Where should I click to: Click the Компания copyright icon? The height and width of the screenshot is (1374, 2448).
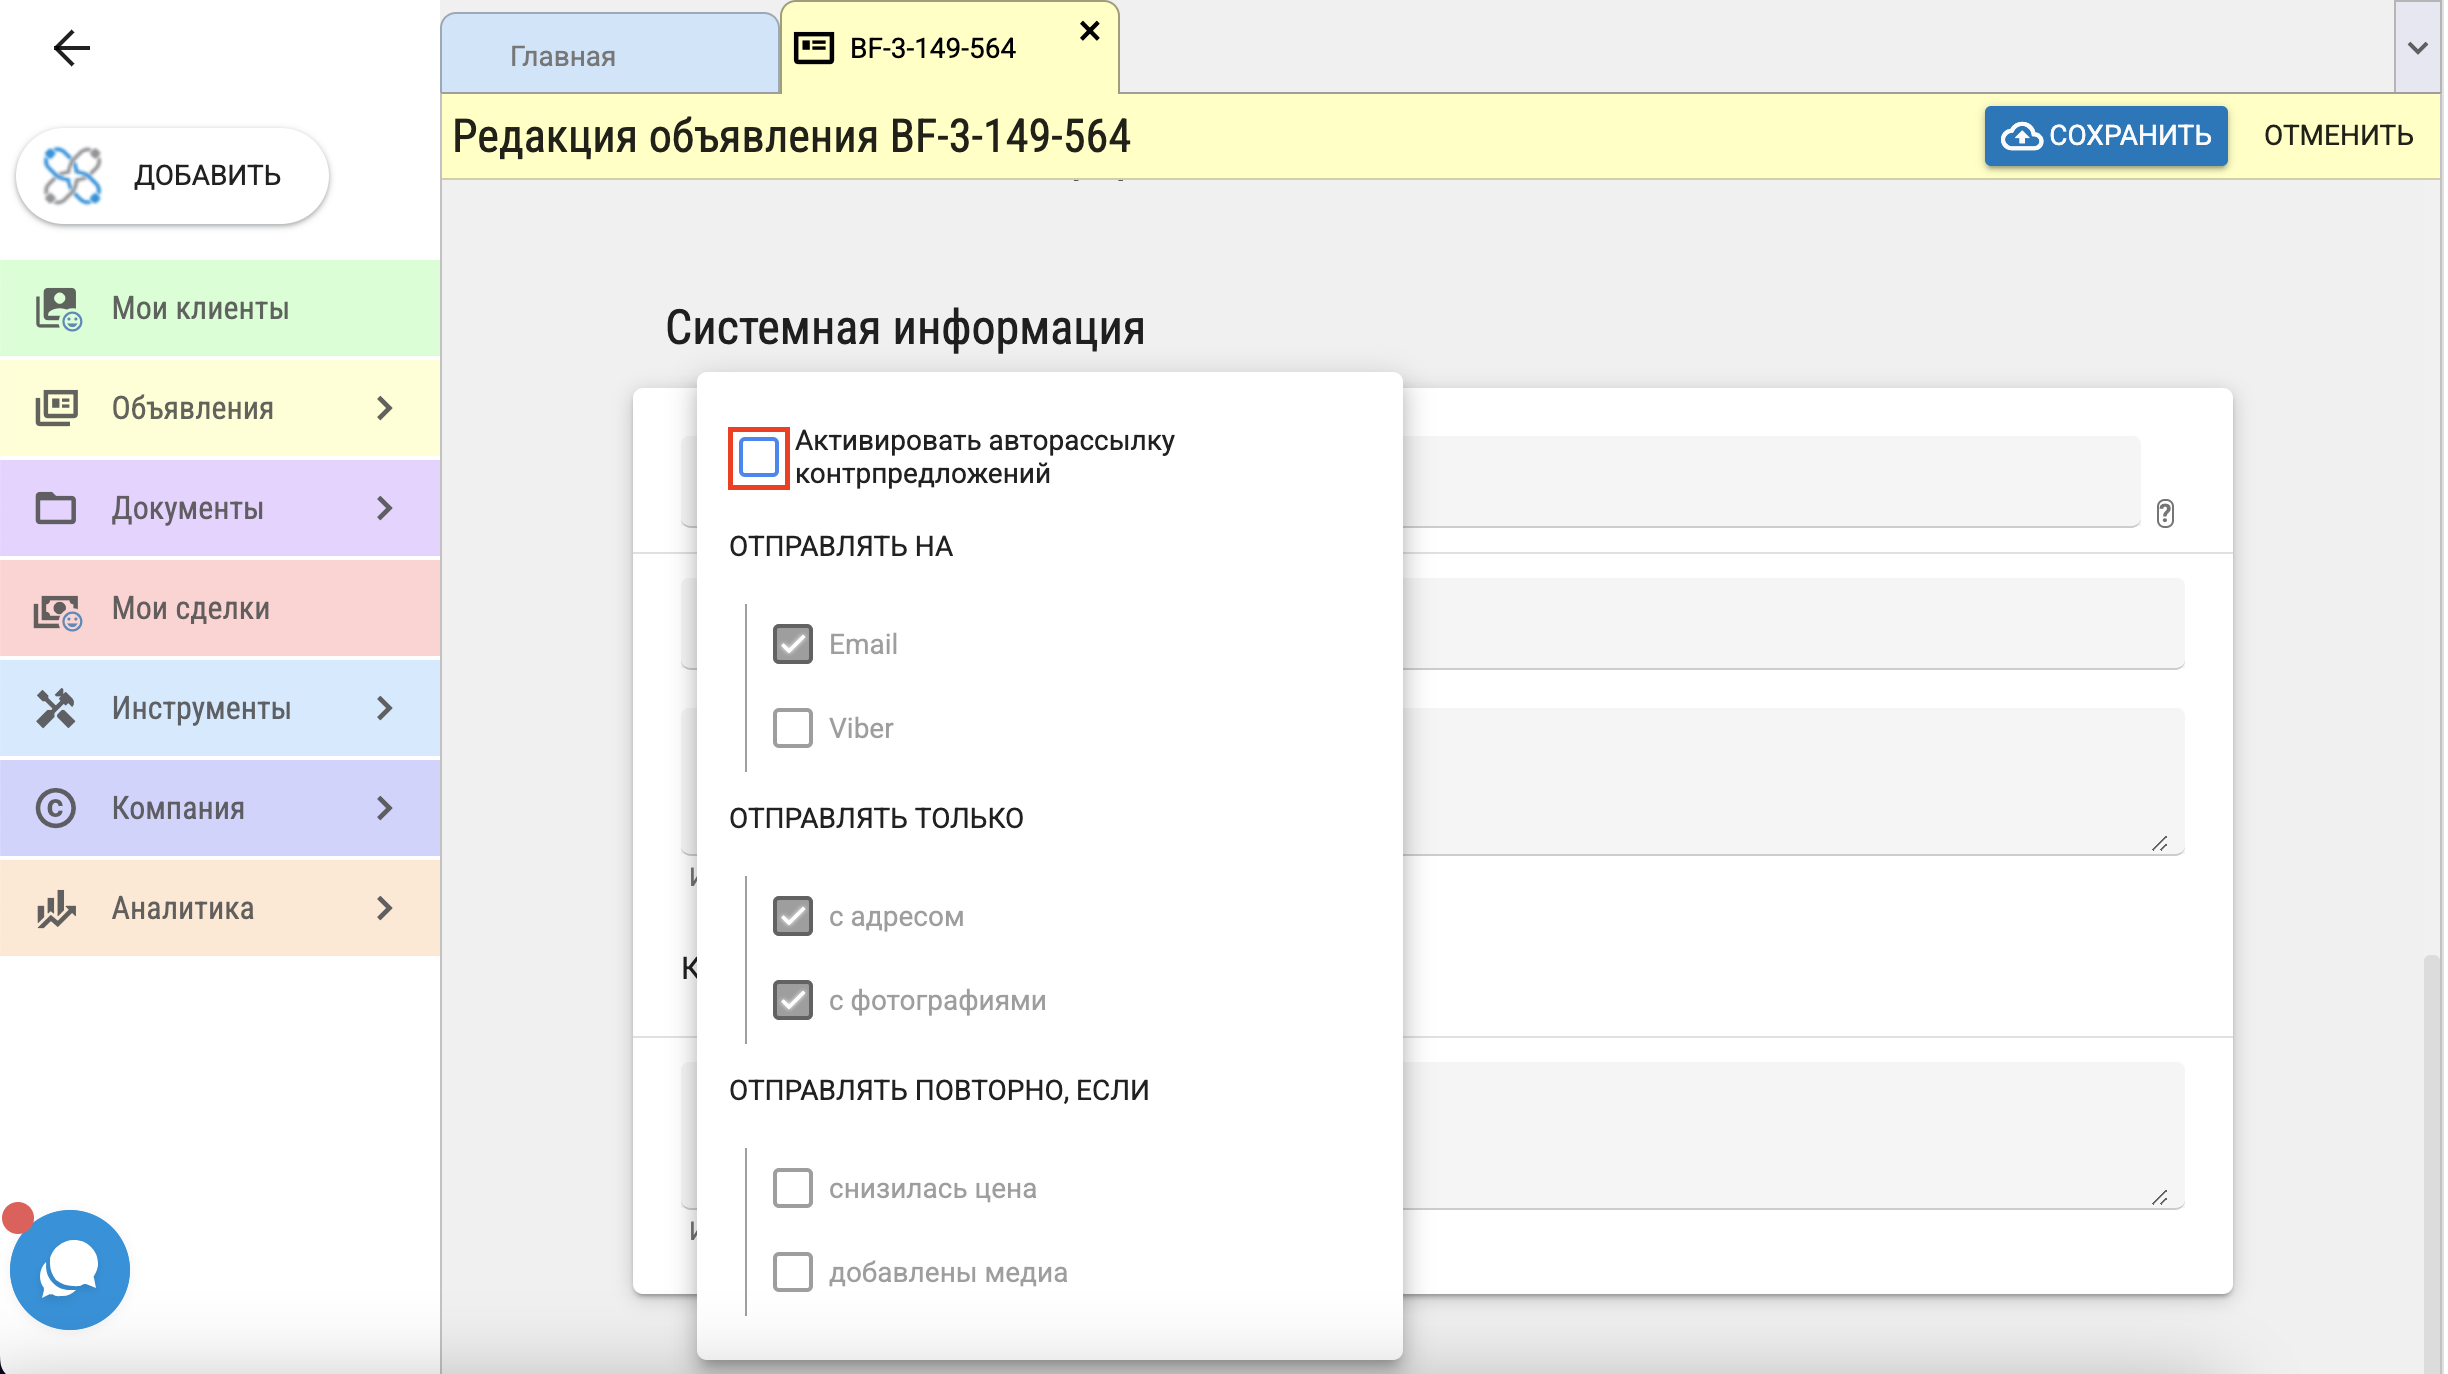[x=56, y=808]
